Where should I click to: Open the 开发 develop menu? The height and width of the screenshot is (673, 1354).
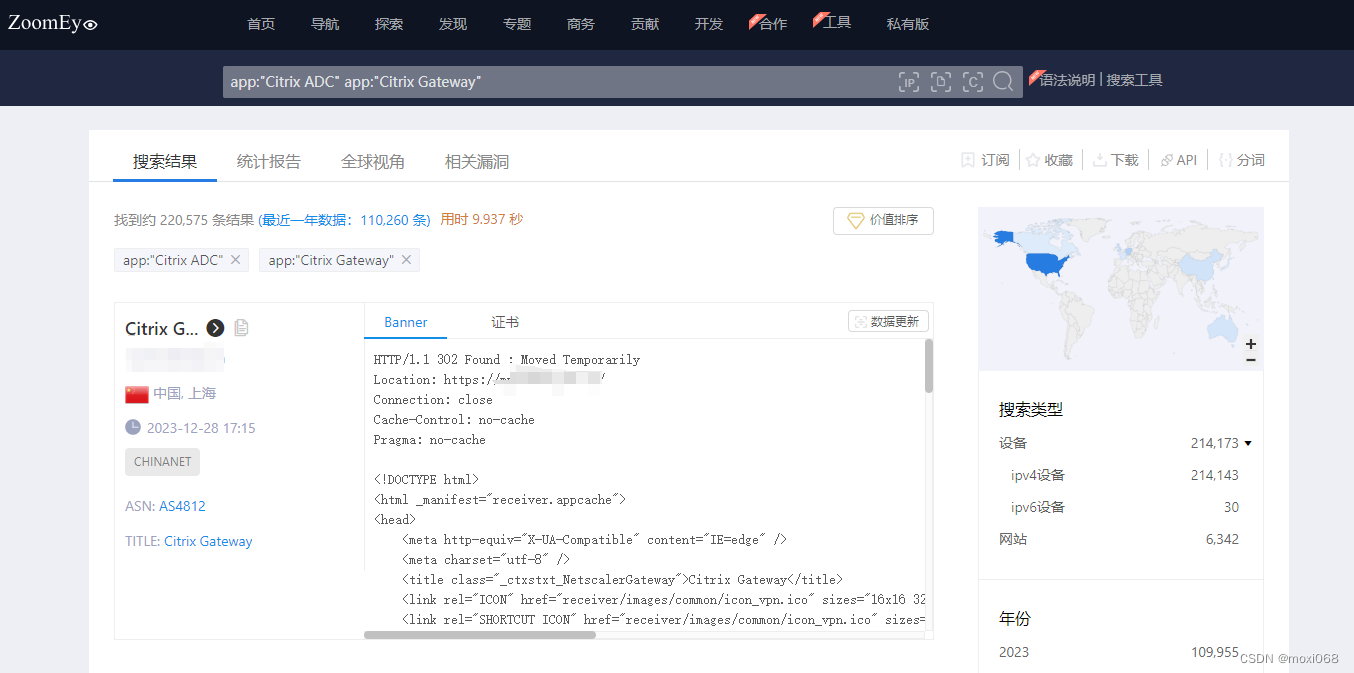[x=709, y=24]
